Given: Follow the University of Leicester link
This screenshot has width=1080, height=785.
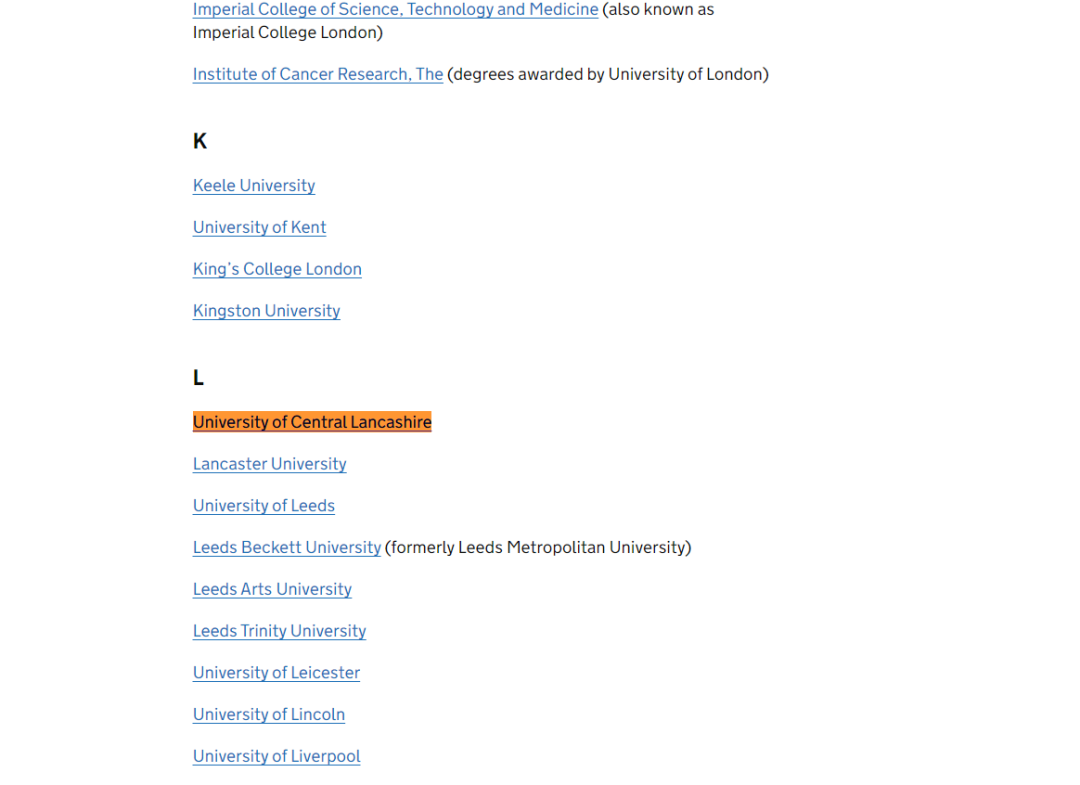Looking at the screenshot, I should [276, 673].
